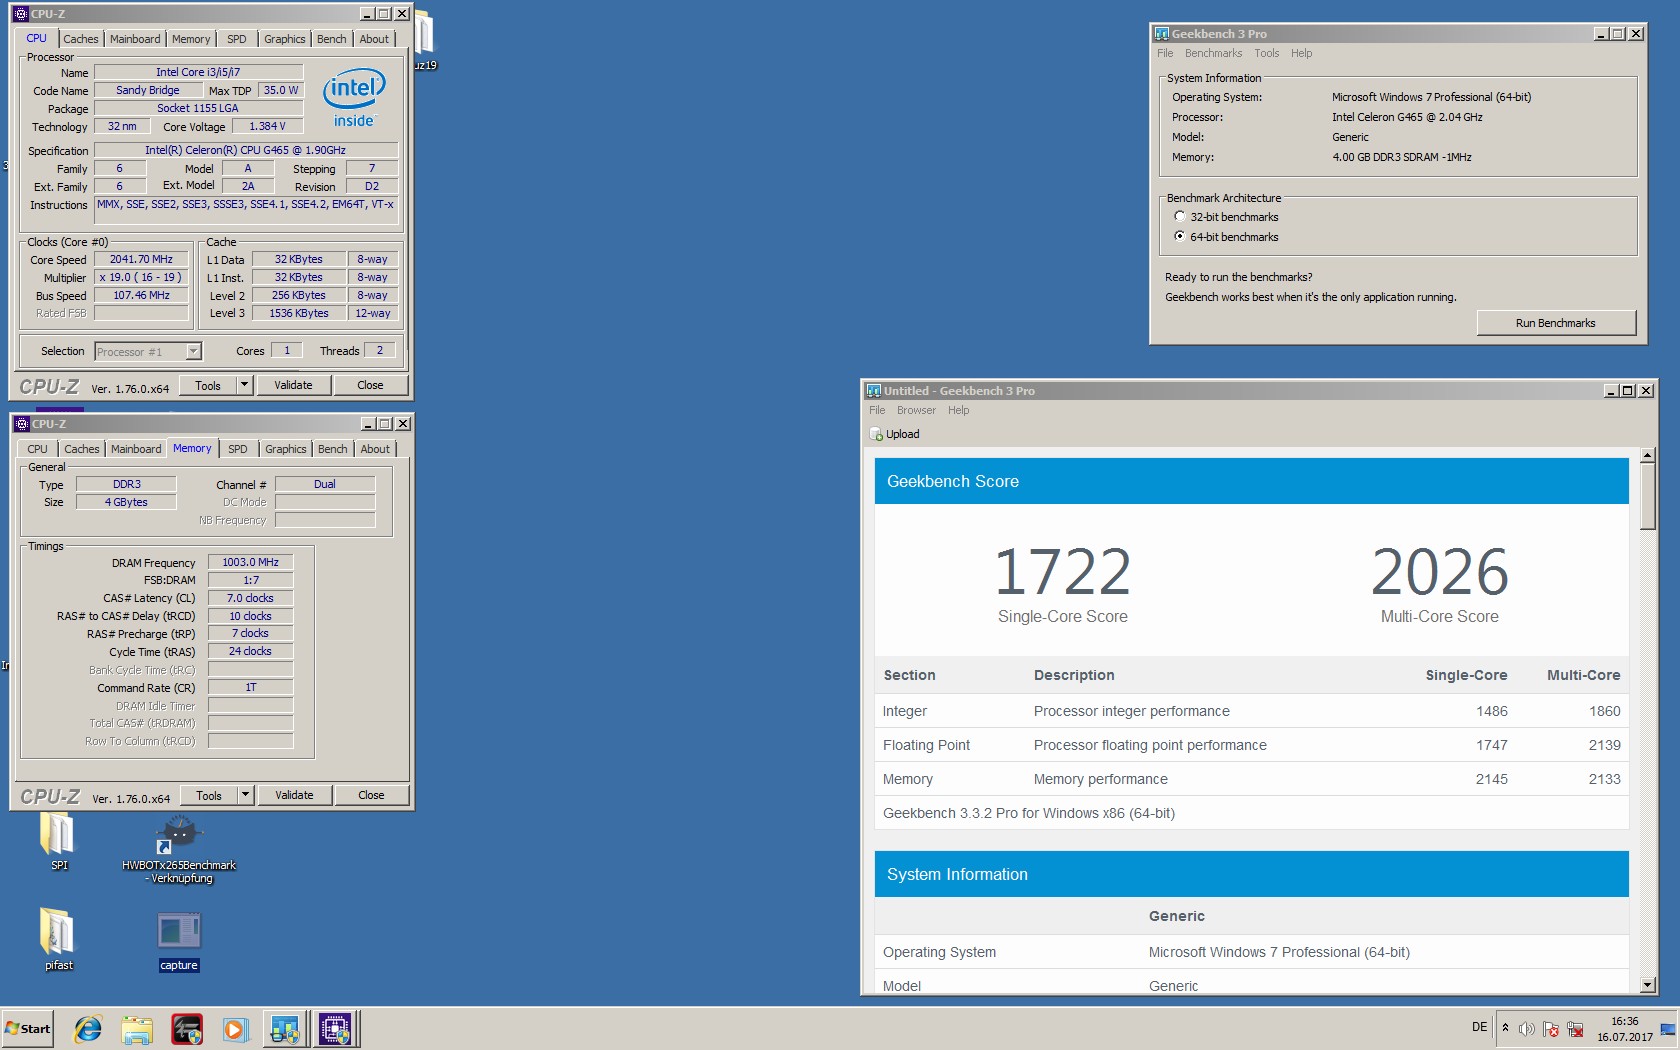This screenshot has height=1050, width=1680.
Task: Click Close button in lower CPU-Z window
Action: [371, 795]
